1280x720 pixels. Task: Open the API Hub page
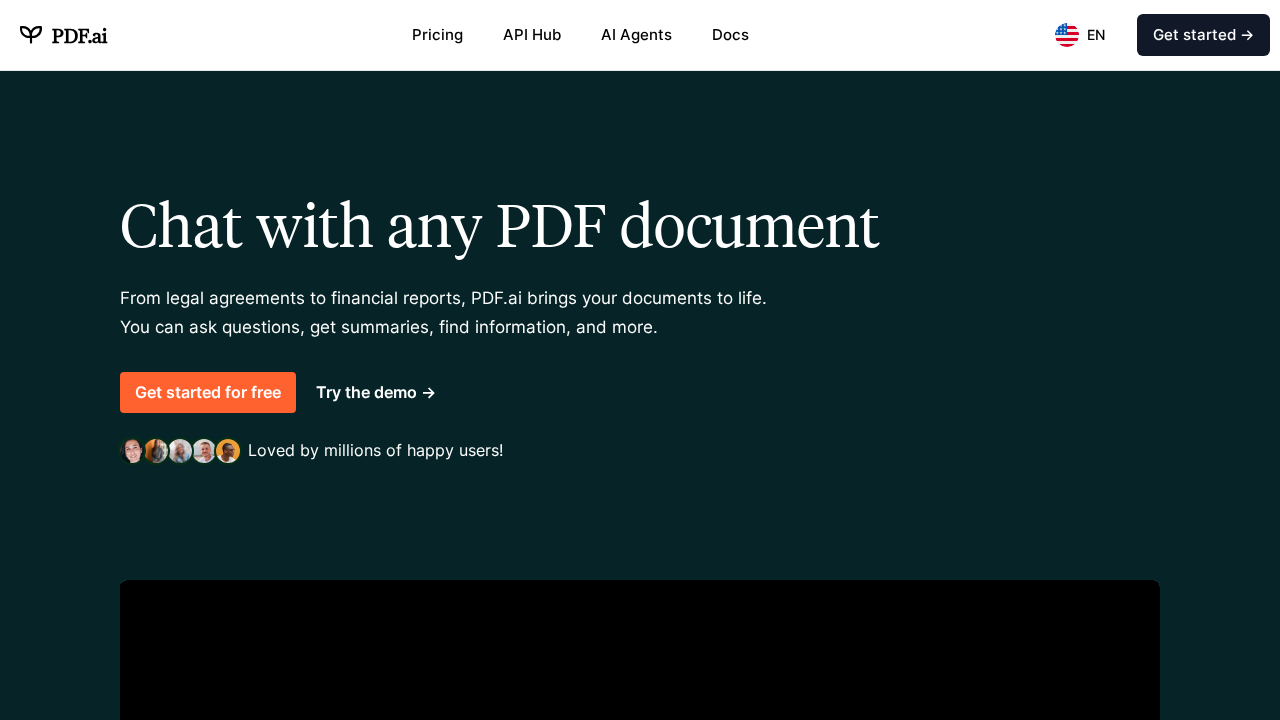point(532,34)
